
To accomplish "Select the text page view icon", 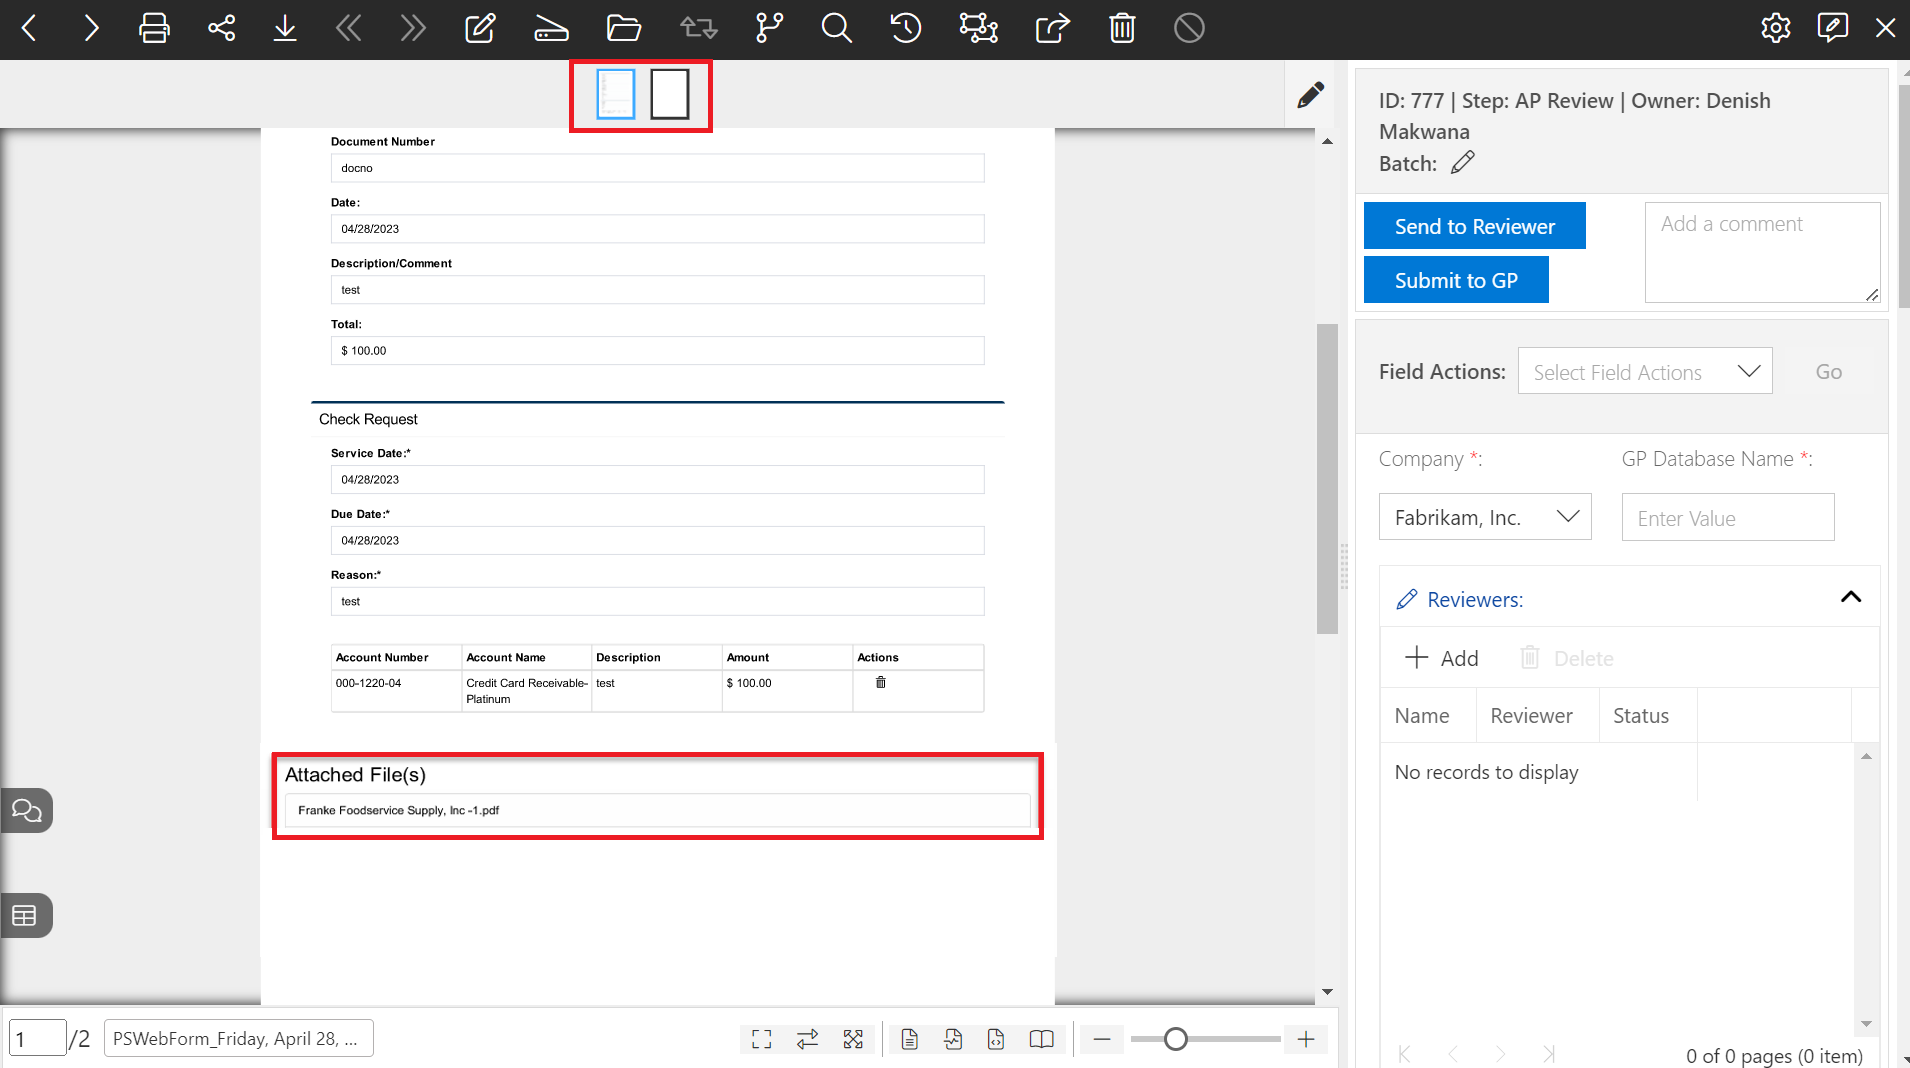I will point(909,1039).
